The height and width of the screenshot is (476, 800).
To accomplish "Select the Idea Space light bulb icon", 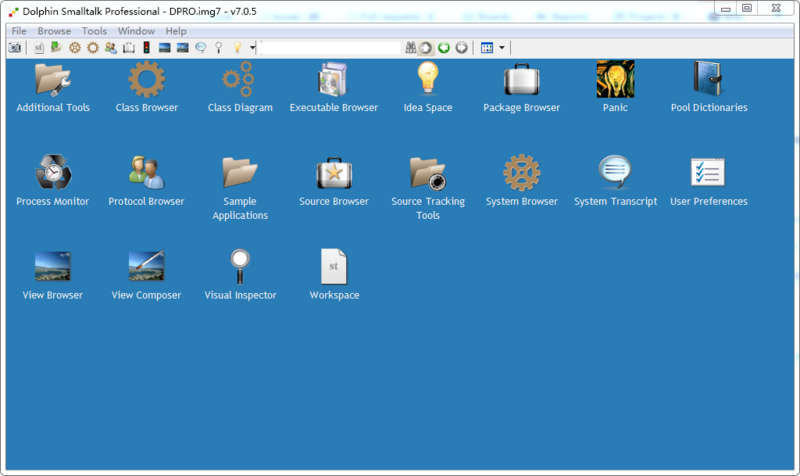I will (428, 78).
